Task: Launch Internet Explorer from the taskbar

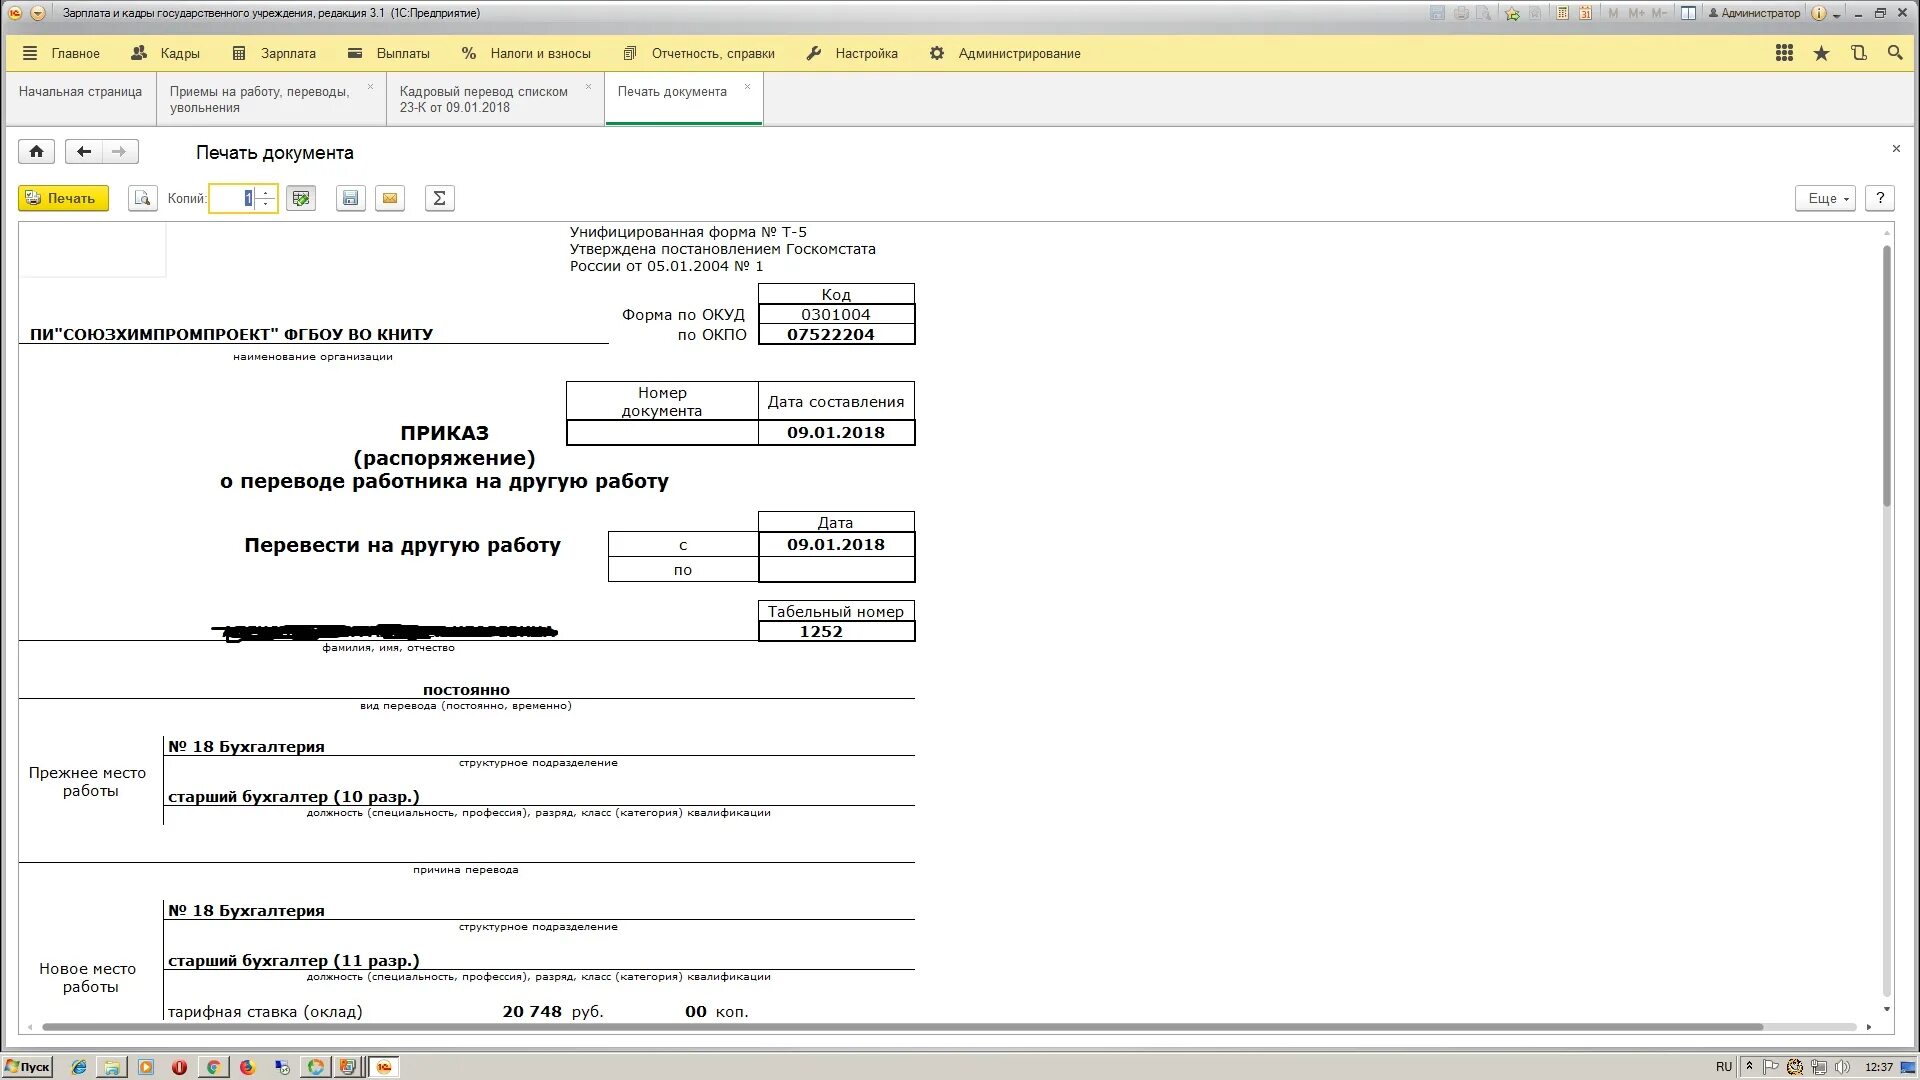Action: tap(79, 1067)
